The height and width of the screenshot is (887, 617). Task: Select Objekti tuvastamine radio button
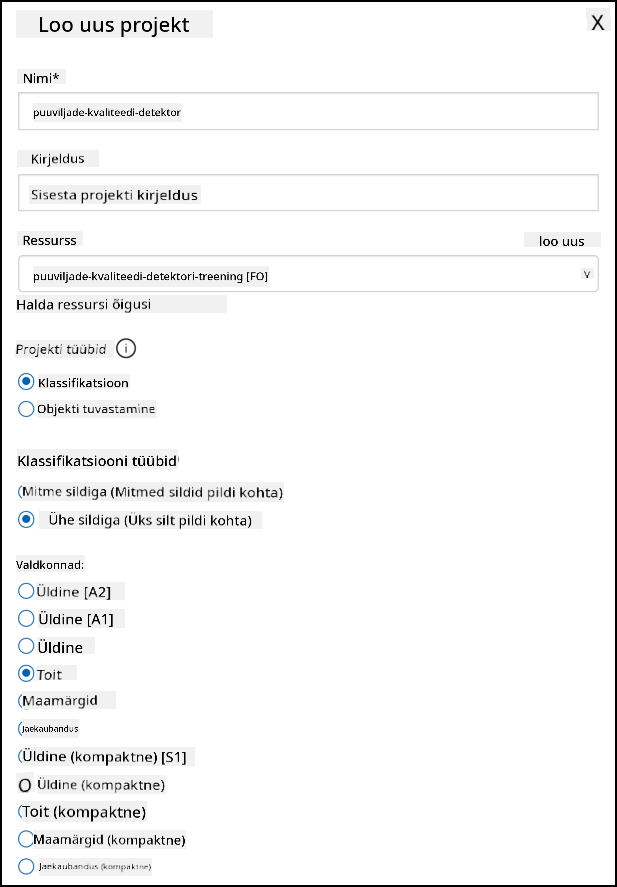coord(26,409)
